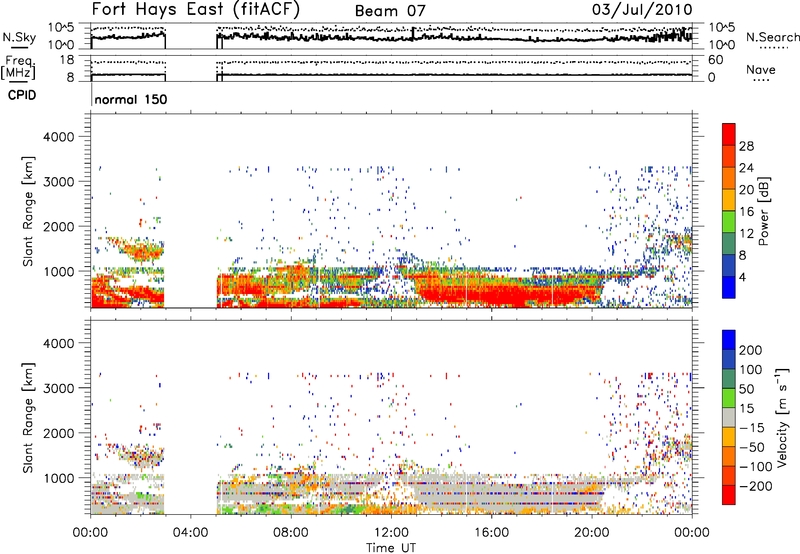Click the '20:00' time axis tick label
This screenshot has height=554, width=800.
(592, 533)
